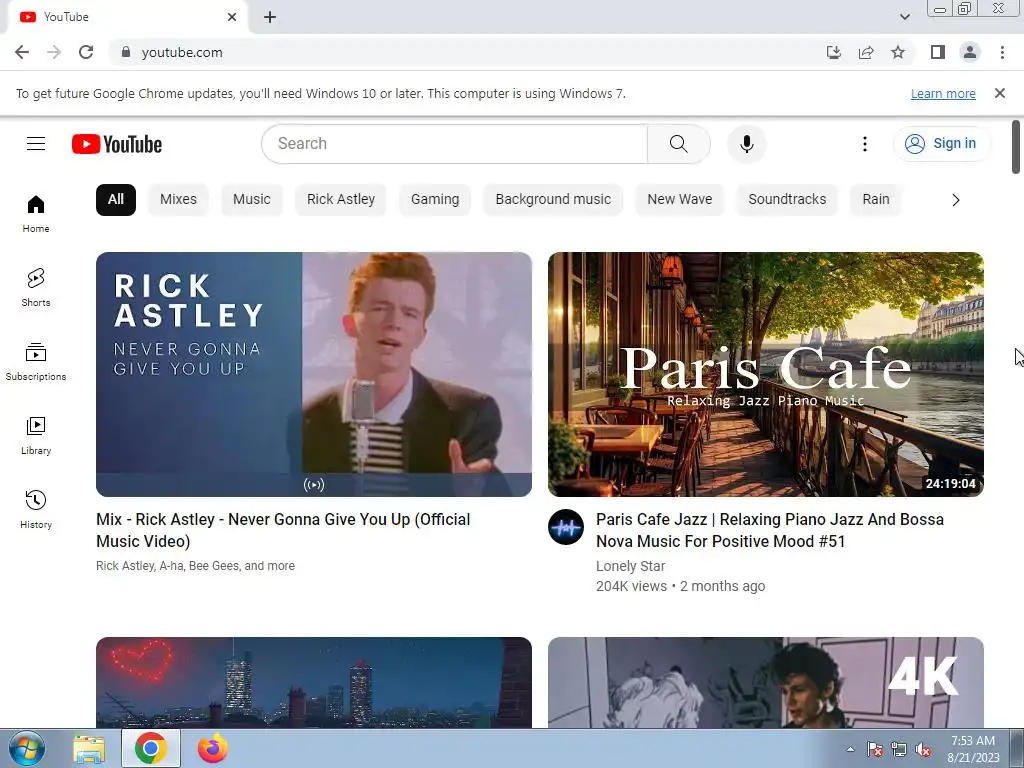Viewport: 1024px width, 768px height.
Task: Show more category chips with right chevron
Action: (955, 200)
